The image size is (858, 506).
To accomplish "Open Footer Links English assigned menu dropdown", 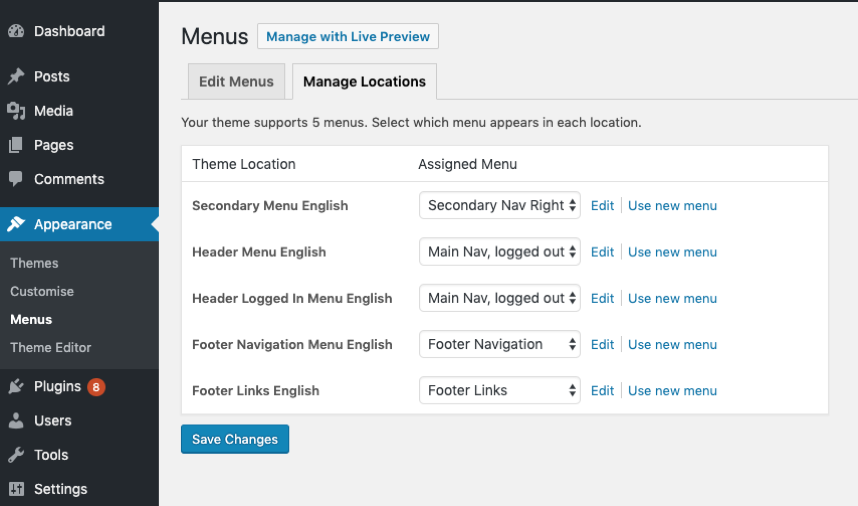I will (x=500, y=390).
